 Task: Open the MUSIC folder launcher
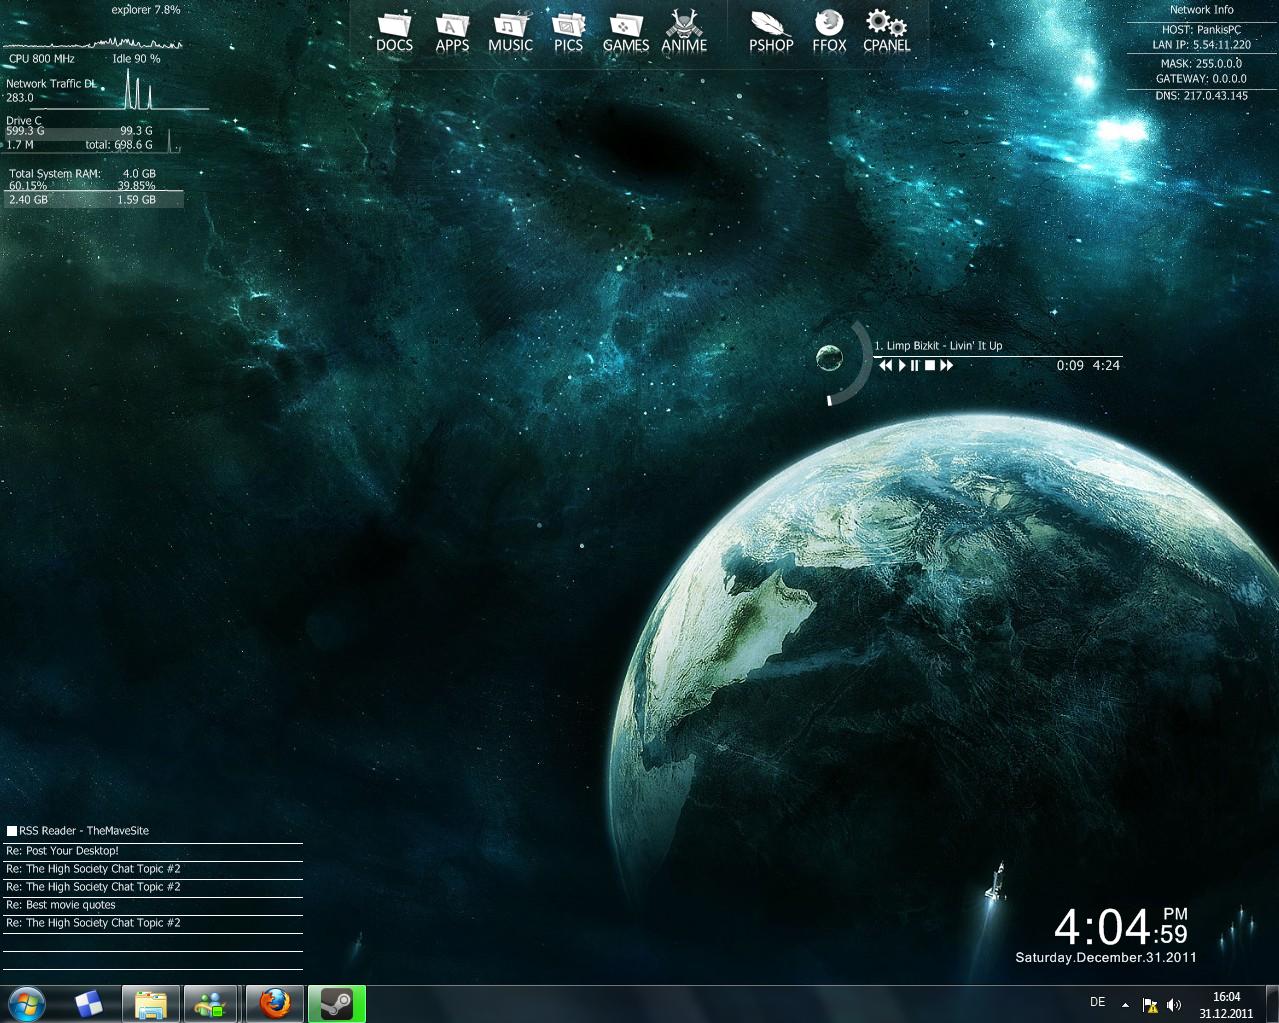click(510, 31)
